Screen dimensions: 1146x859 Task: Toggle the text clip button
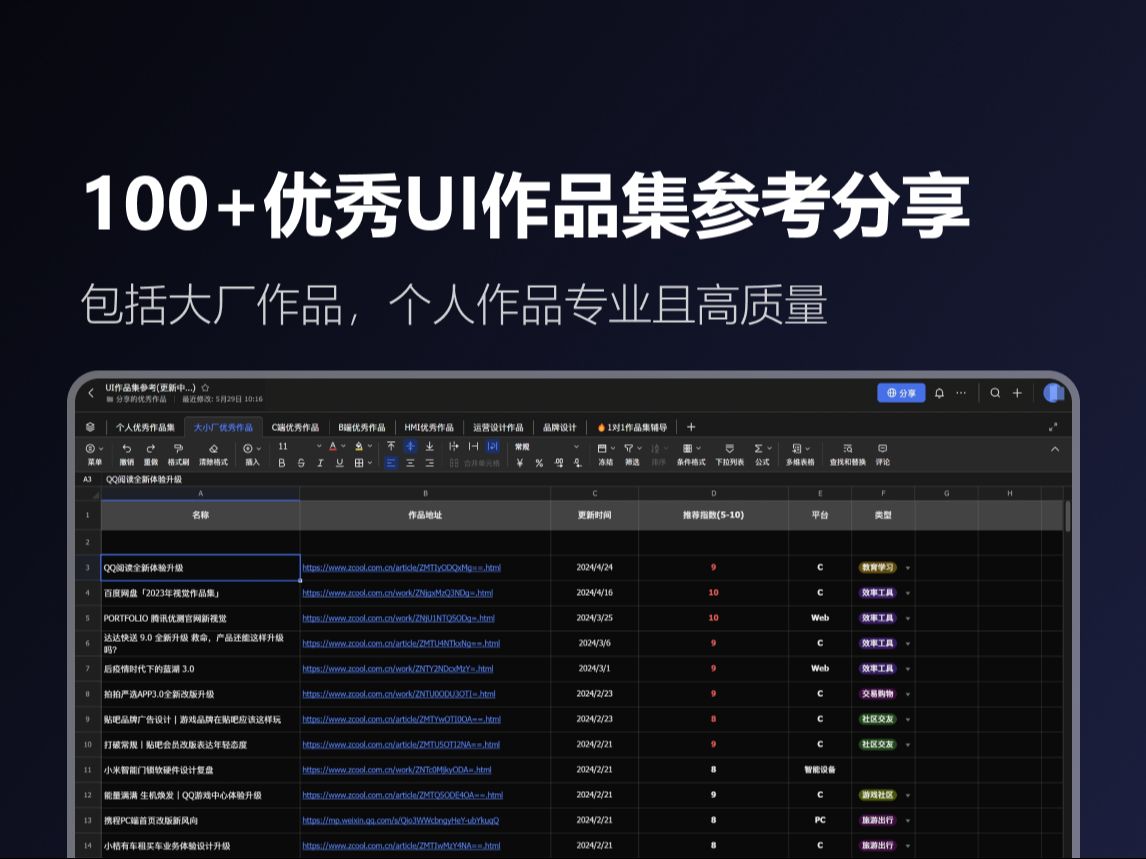(473, 446)
